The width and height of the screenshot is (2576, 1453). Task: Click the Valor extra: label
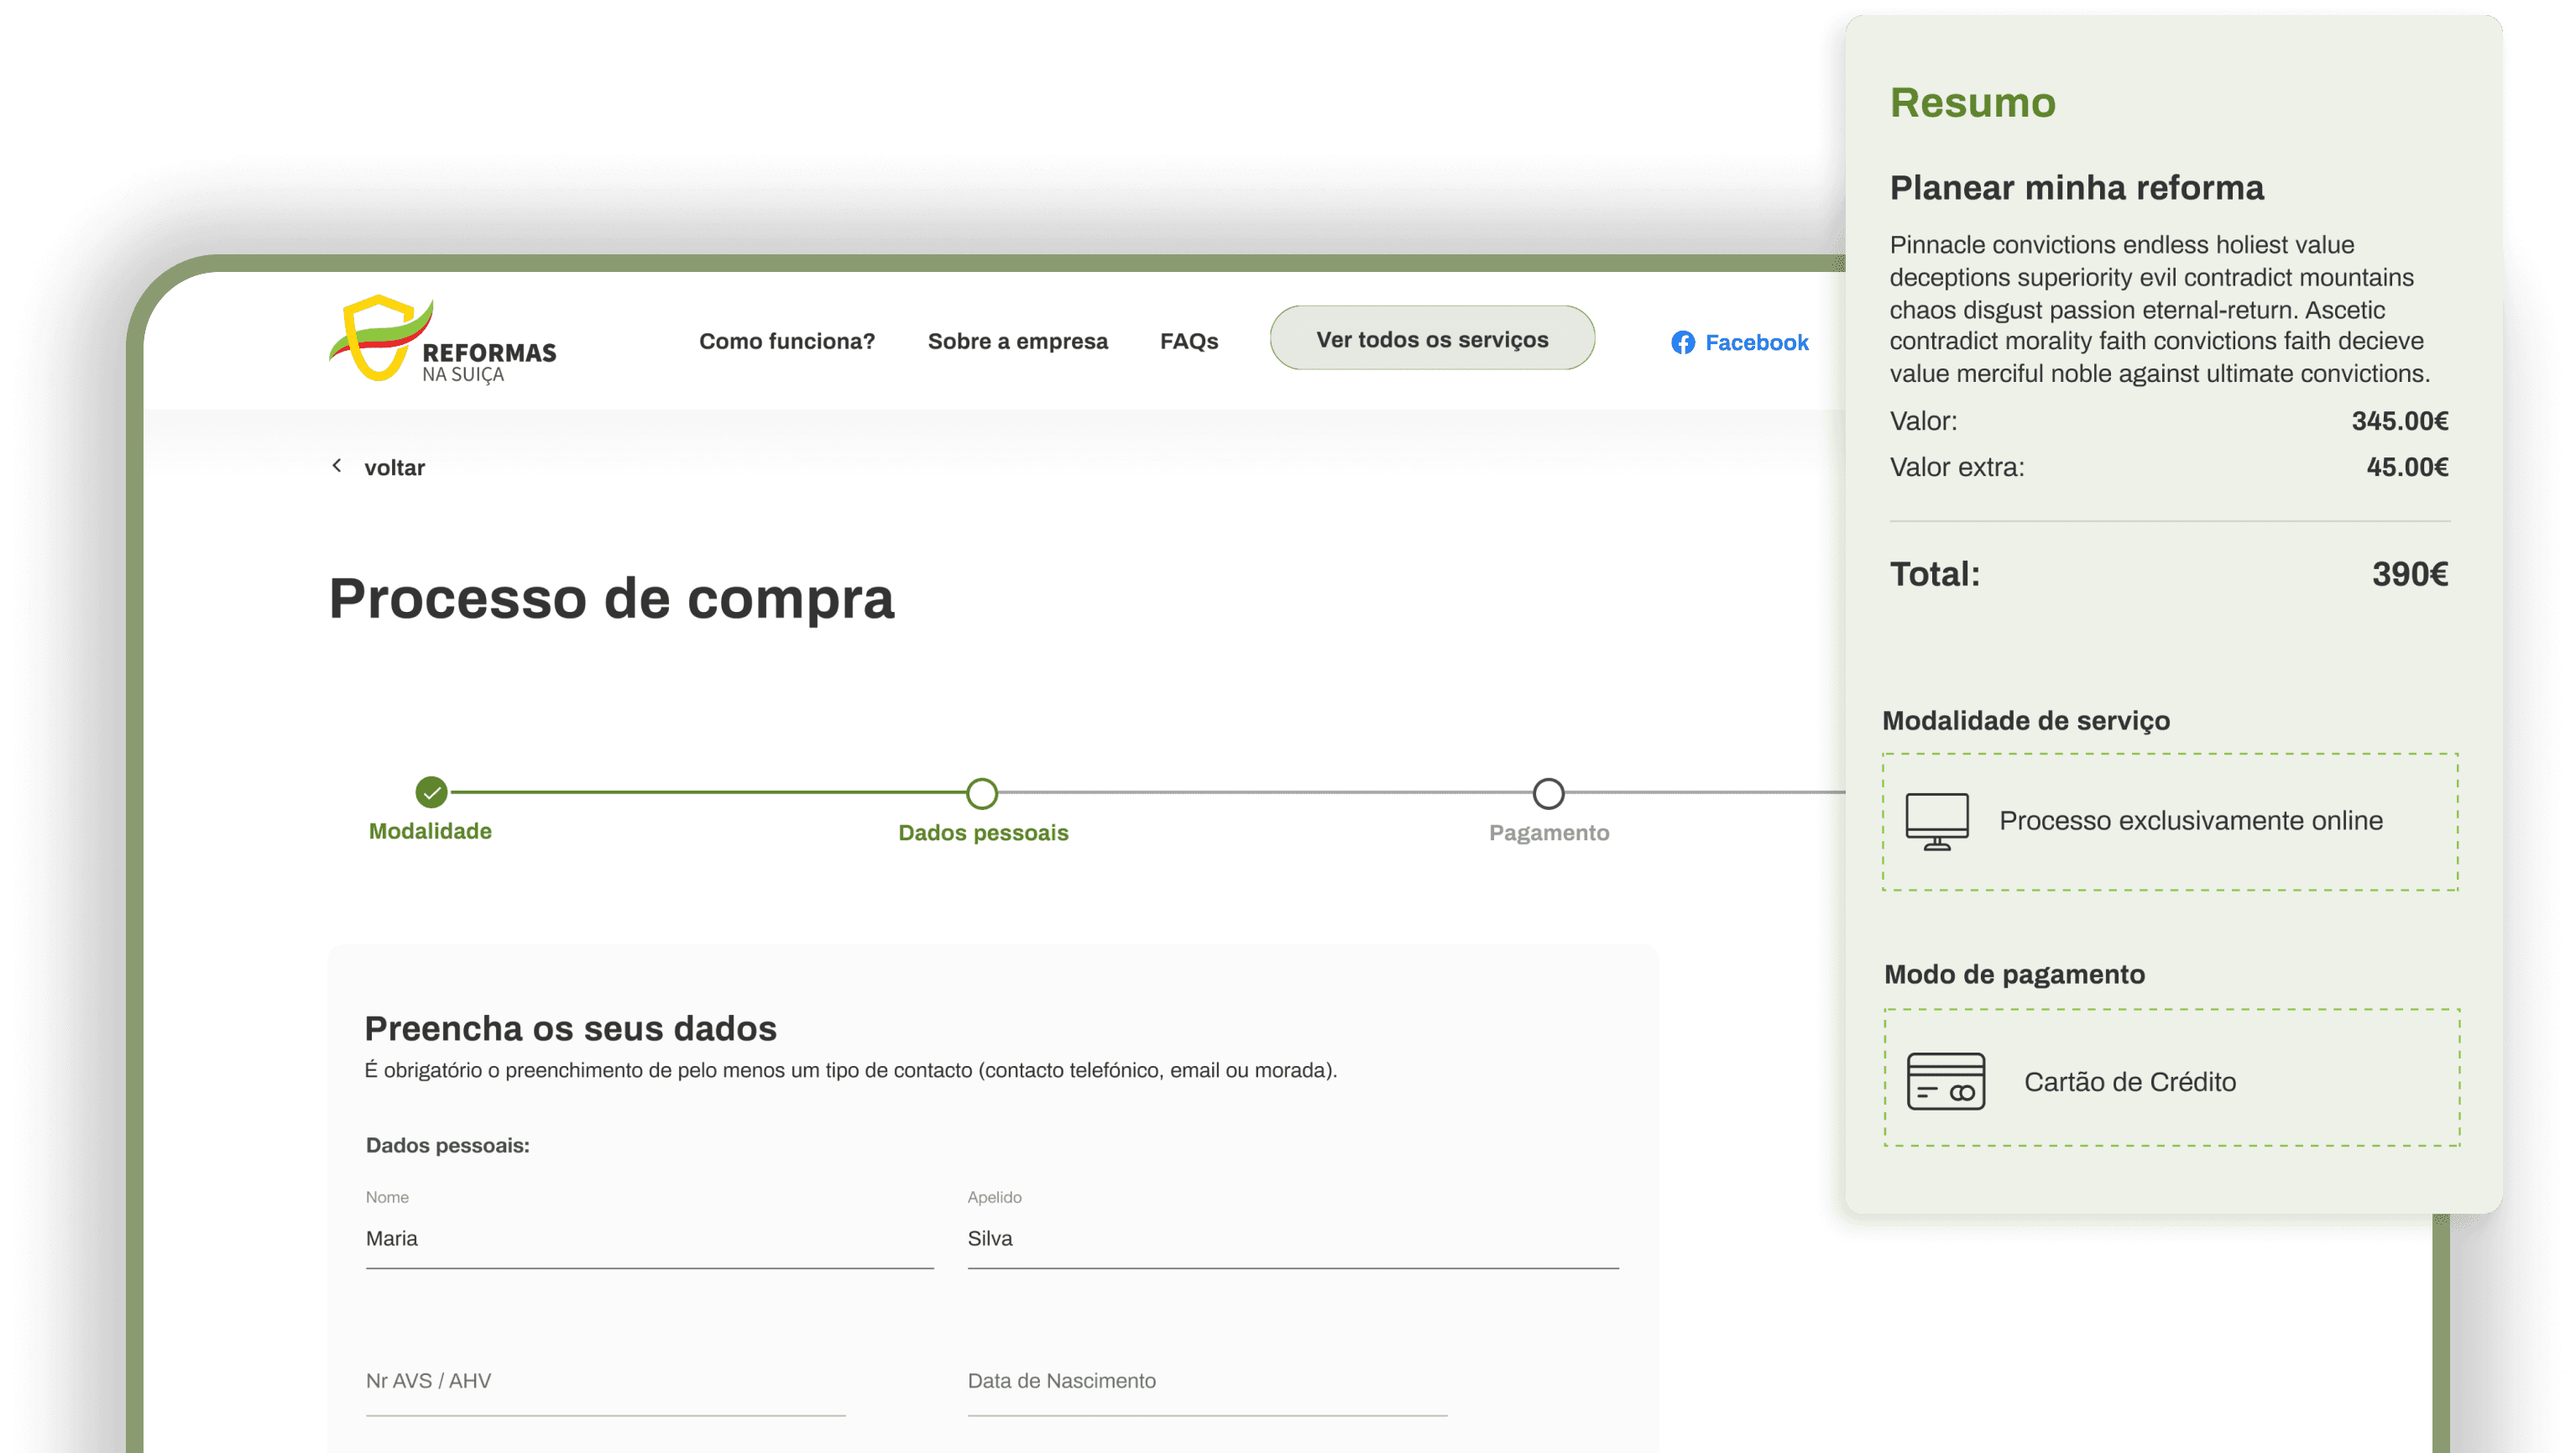[x=1957, y=467]
